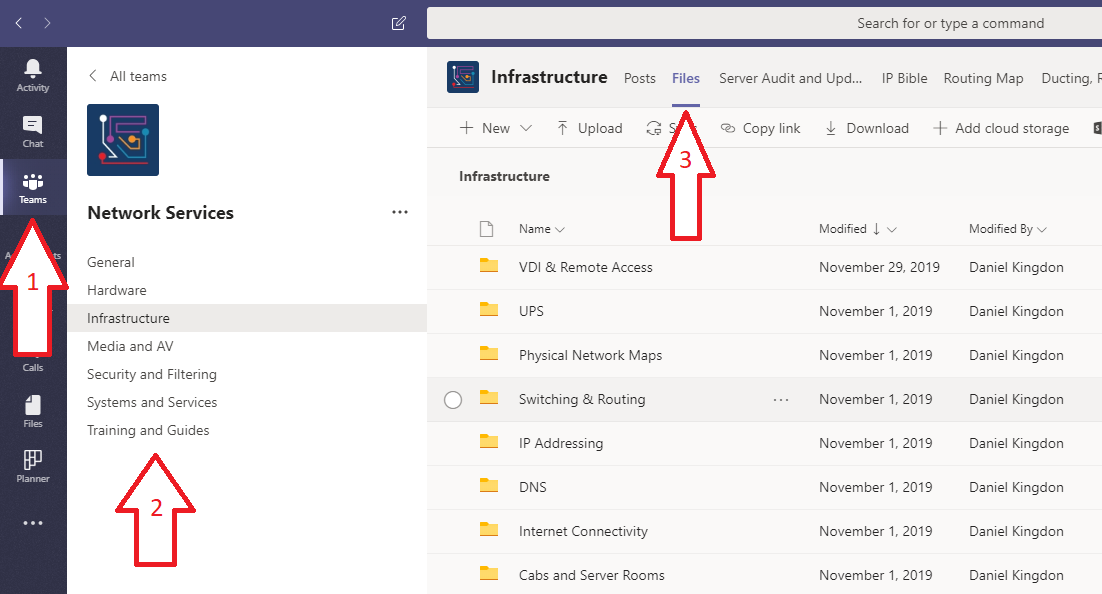The image size is (1102, 594).
Task: Click the November 29, 2019 date cell
Action: (x=879, y=267)
